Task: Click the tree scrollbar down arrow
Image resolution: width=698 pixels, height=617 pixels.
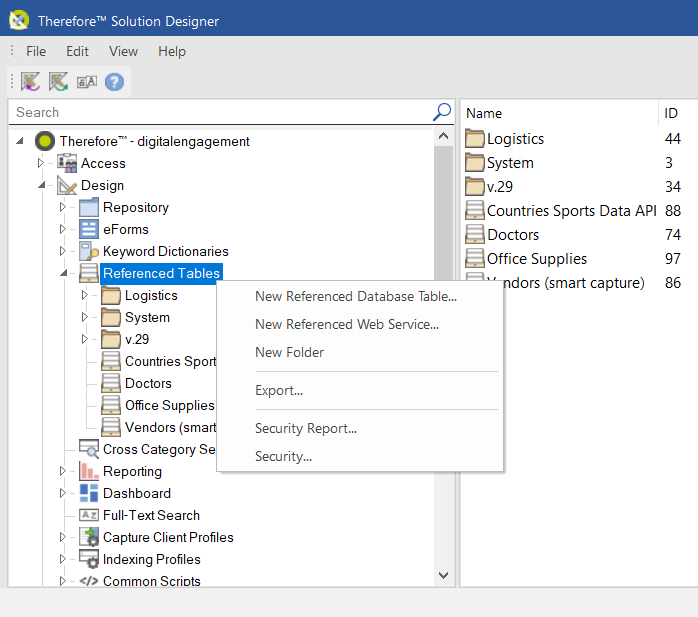Action: 443,575
